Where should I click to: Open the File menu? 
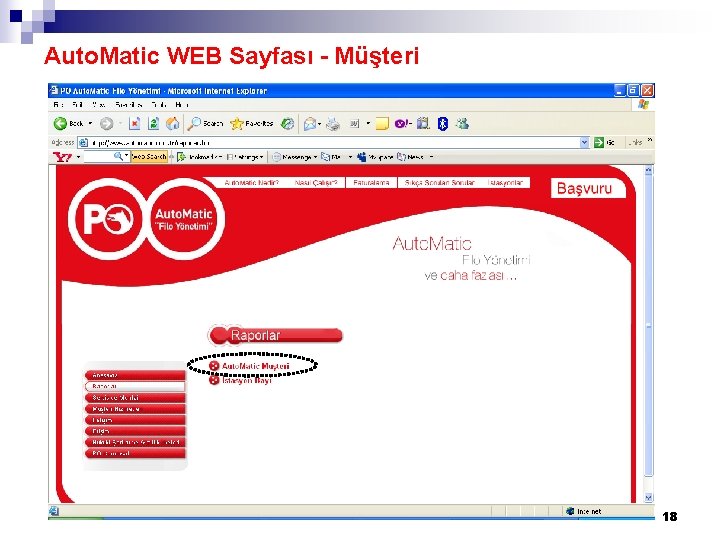click(x=59, y=105)
